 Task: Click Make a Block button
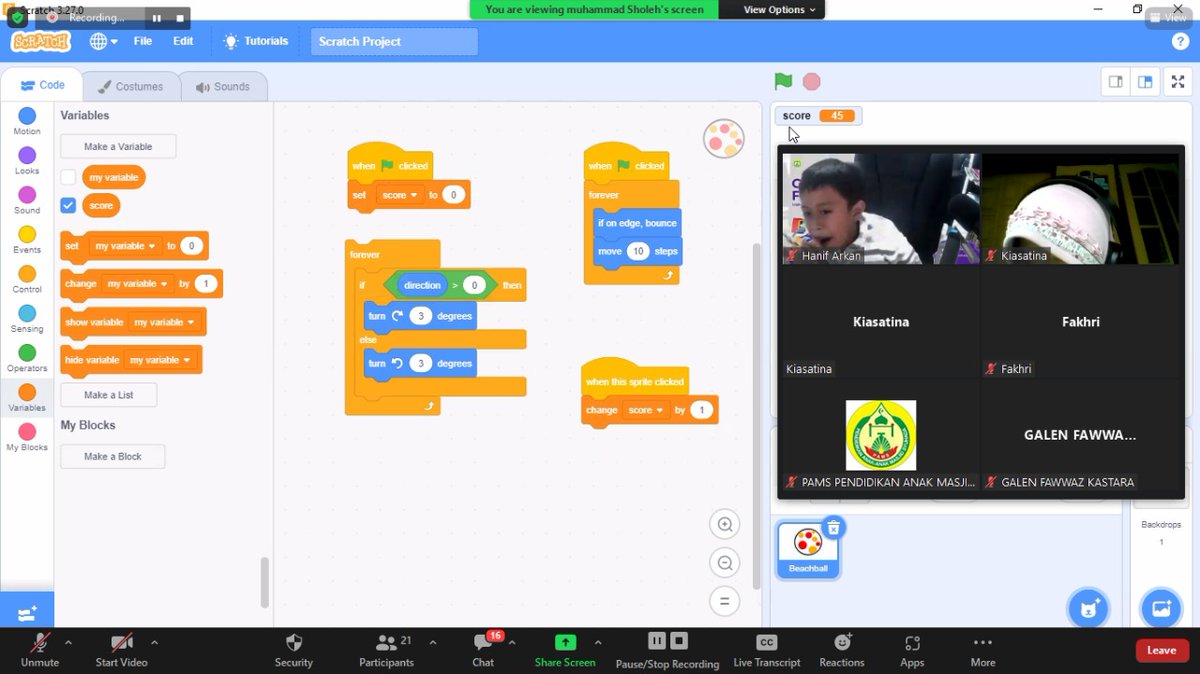[112, 457]
